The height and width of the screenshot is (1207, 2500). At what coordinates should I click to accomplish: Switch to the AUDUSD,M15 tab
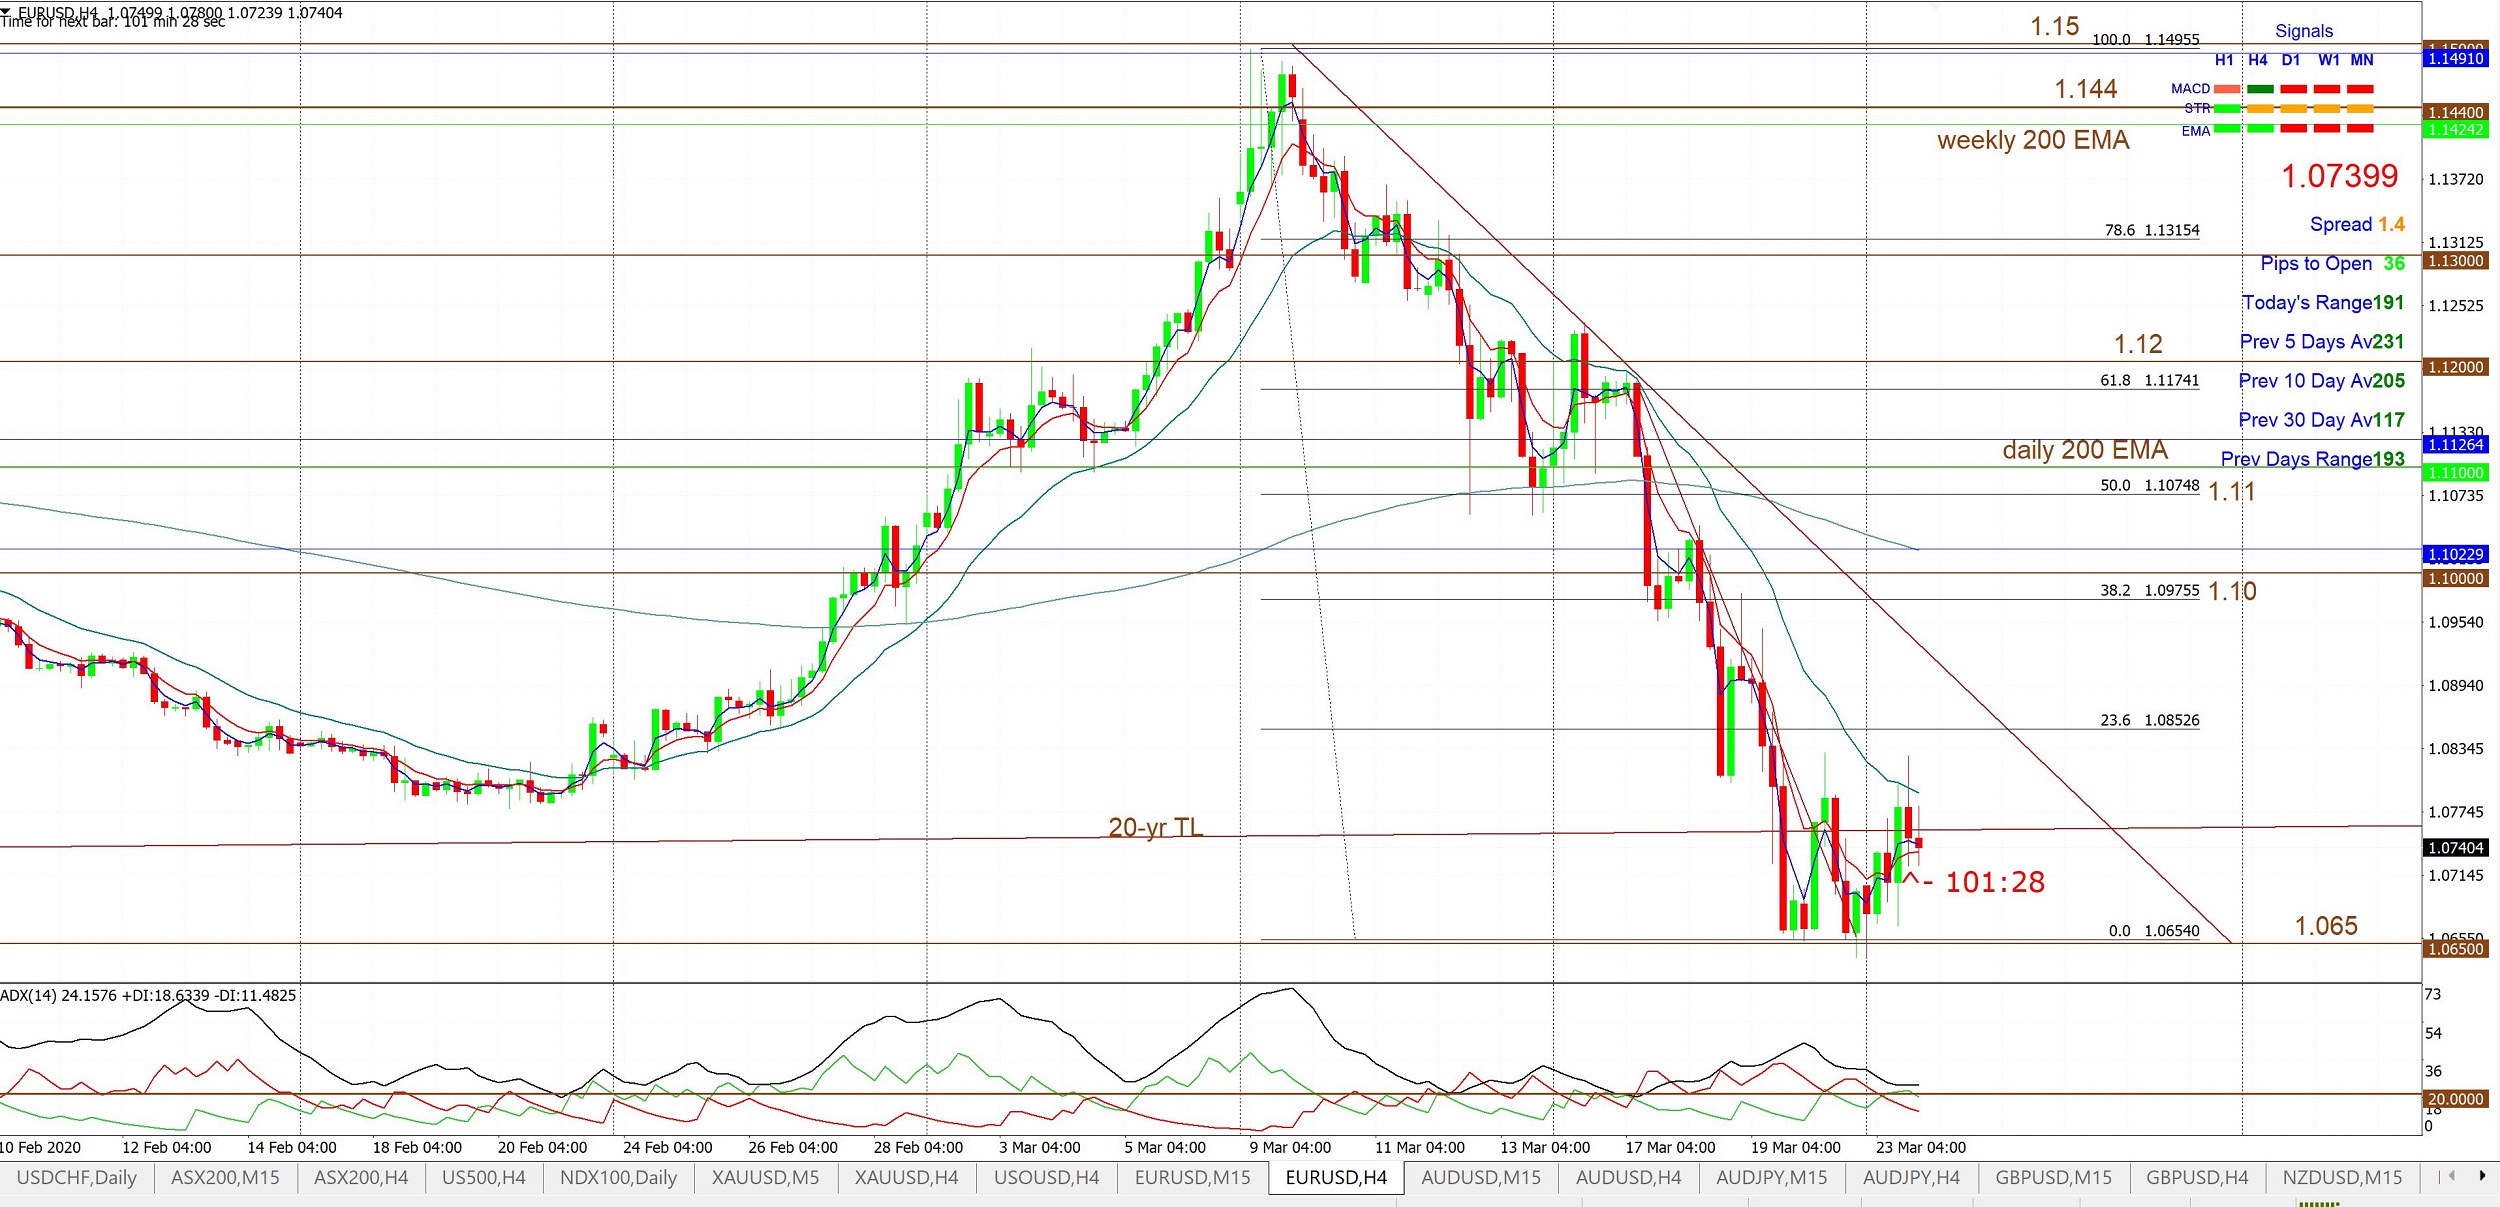point(1482,1178)
